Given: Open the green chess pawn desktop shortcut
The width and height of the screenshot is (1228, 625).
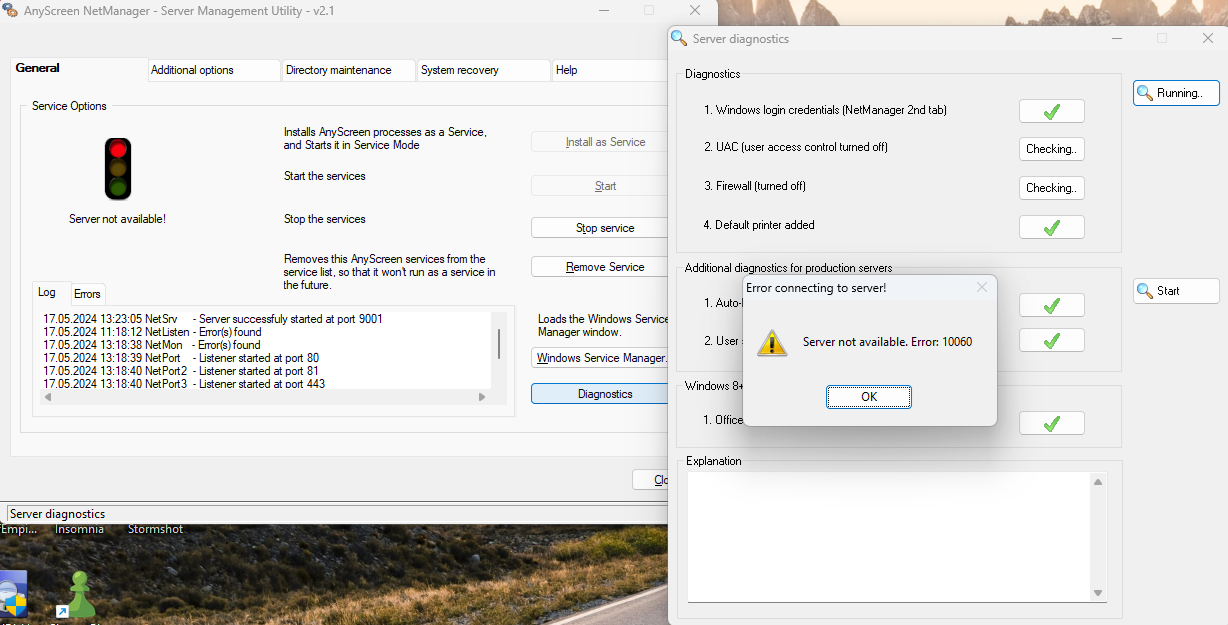Looking at the screenshot, I should coord(80,595).
